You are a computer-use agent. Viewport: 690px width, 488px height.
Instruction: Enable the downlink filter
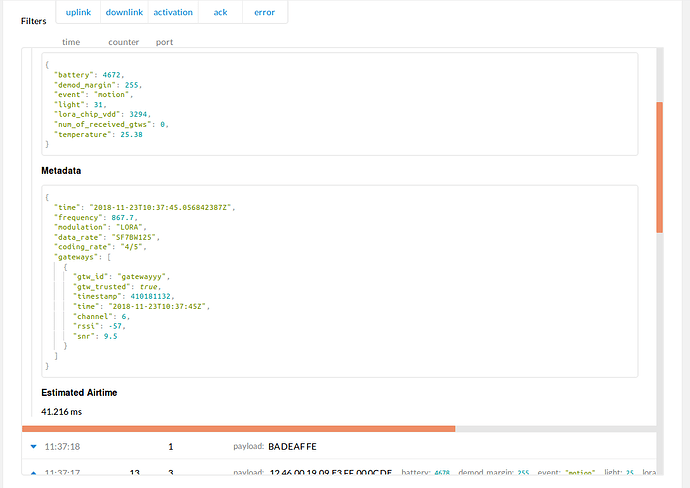(124, 12)
